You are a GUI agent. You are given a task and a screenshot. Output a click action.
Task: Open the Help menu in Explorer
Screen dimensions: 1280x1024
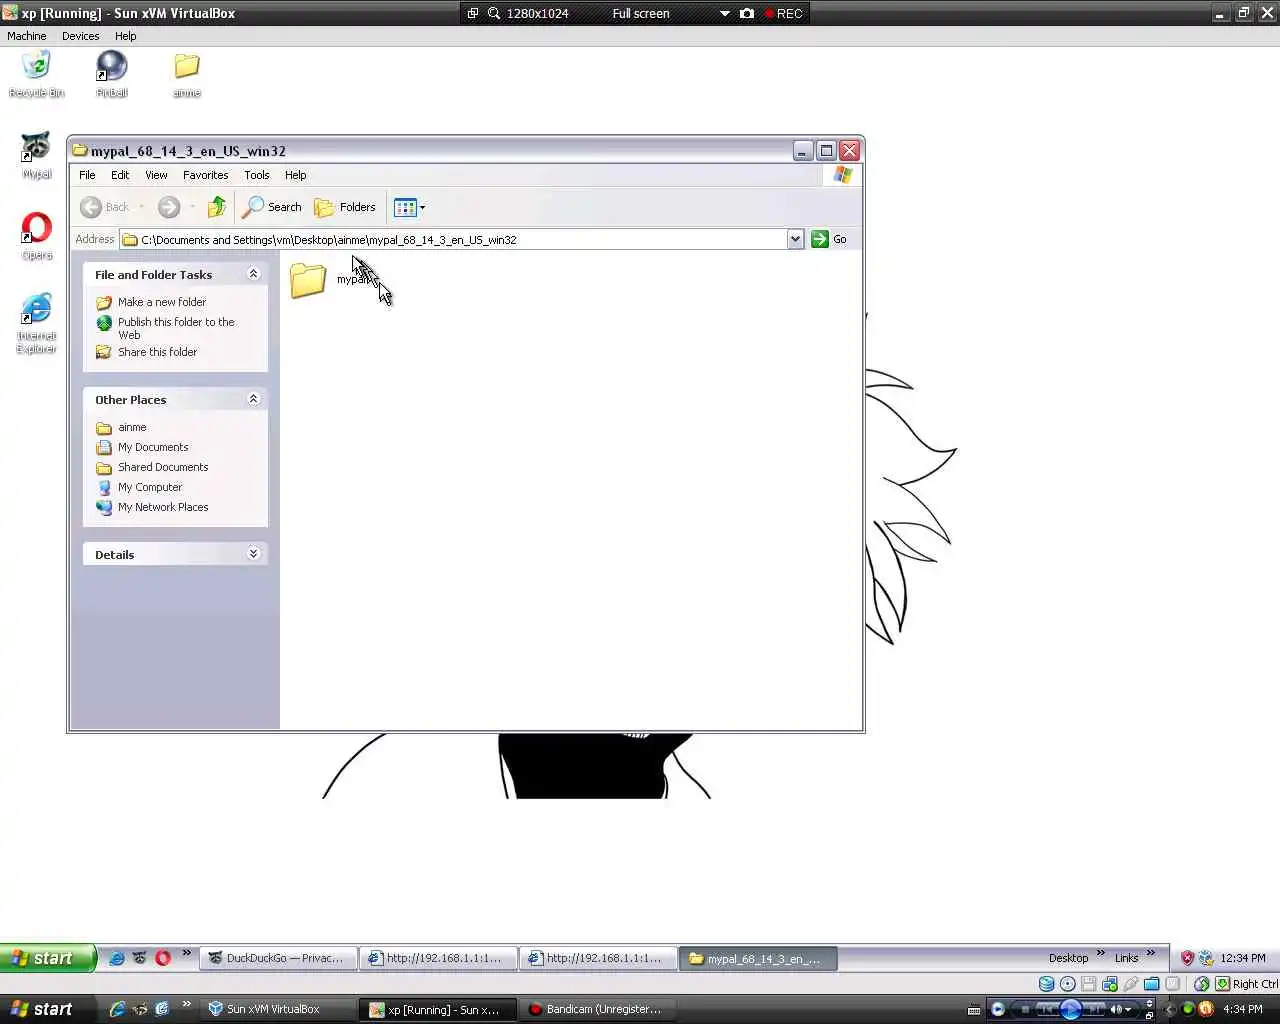tap(295, 175)
